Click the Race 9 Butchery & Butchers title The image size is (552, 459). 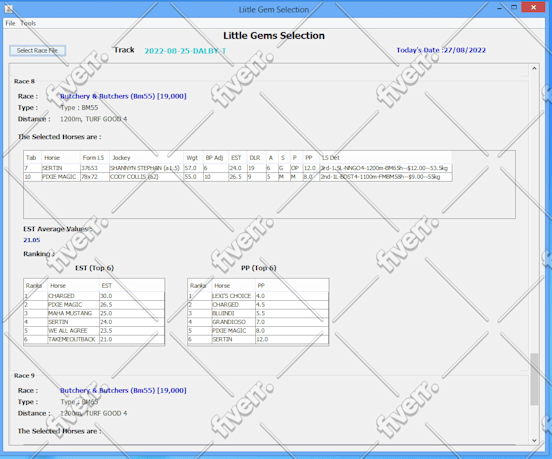123,390
